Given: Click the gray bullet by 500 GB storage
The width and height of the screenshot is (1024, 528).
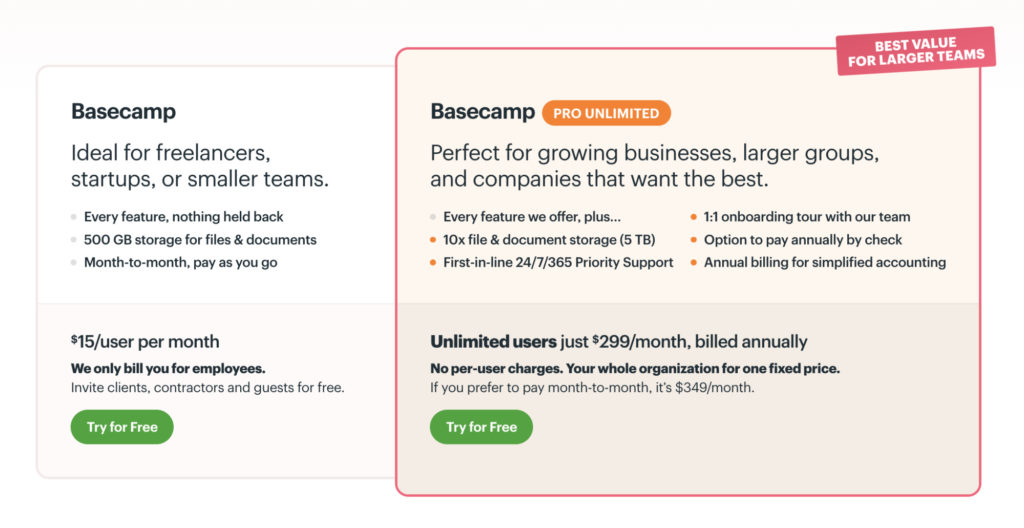Looking at the screenshot, I should (74, 240).
